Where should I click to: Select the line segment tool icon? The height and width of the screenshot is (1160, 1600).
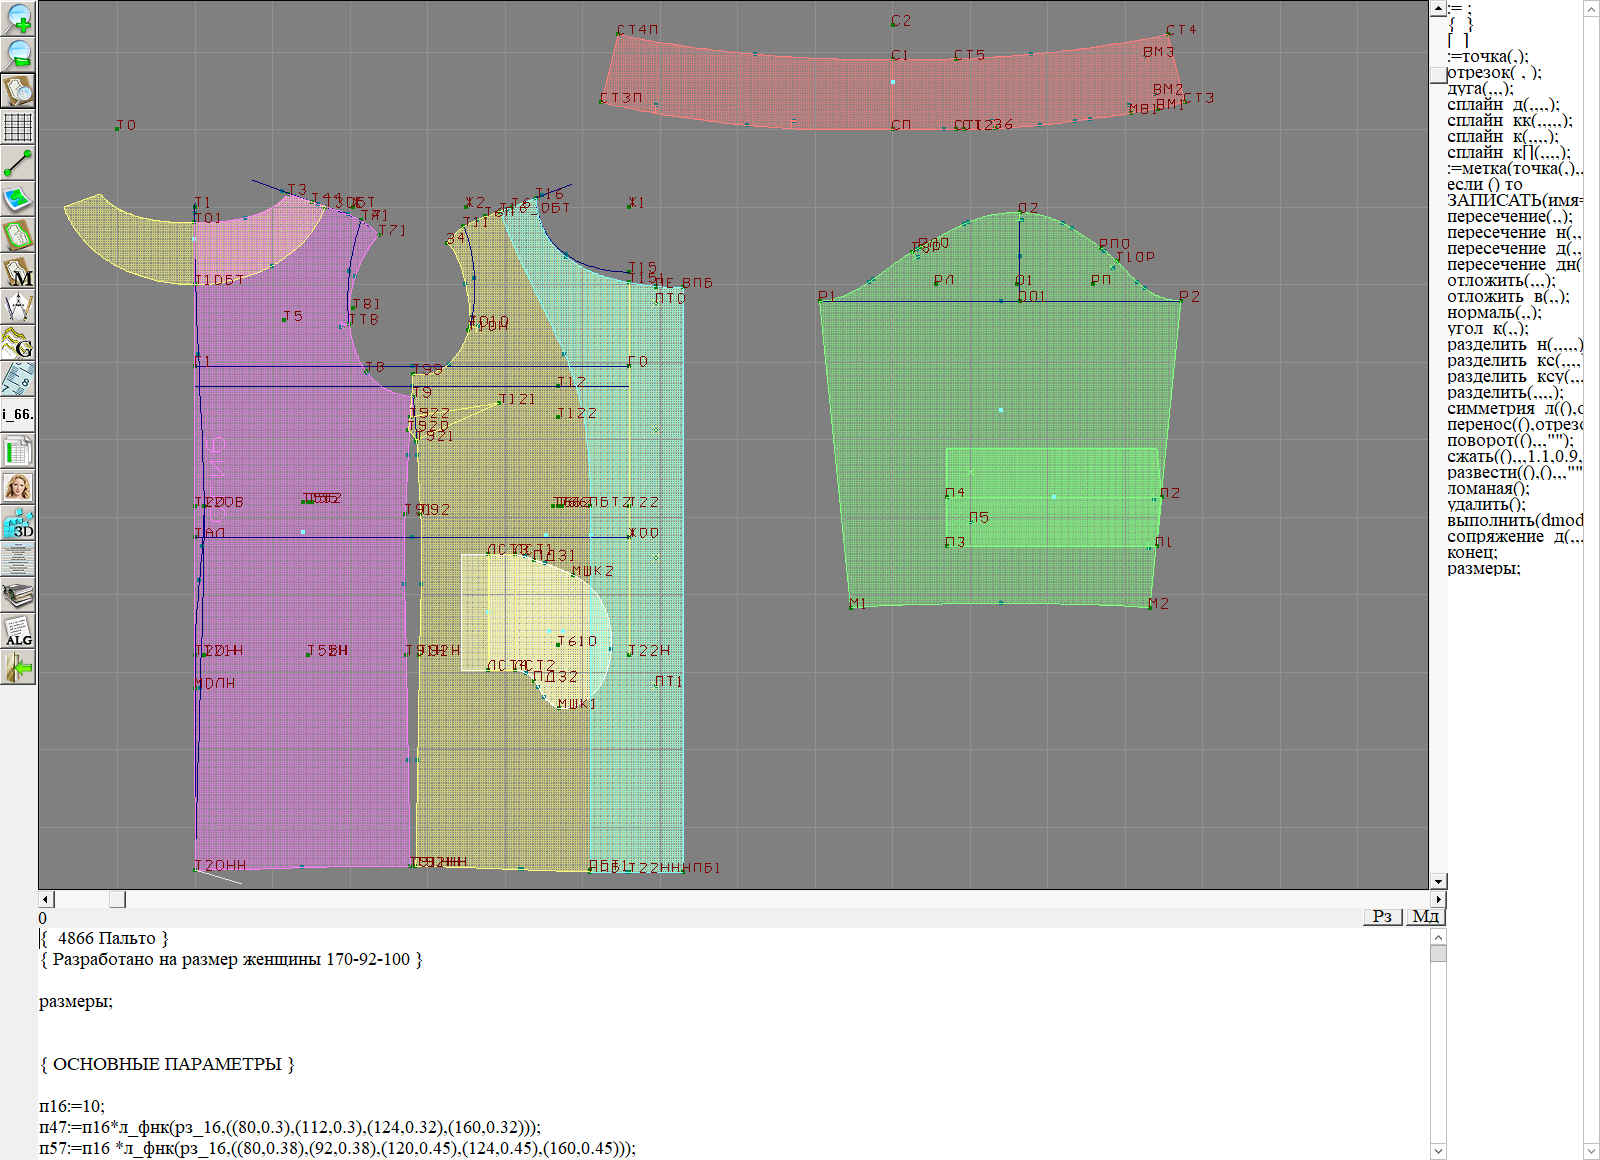tap(18, 162)
